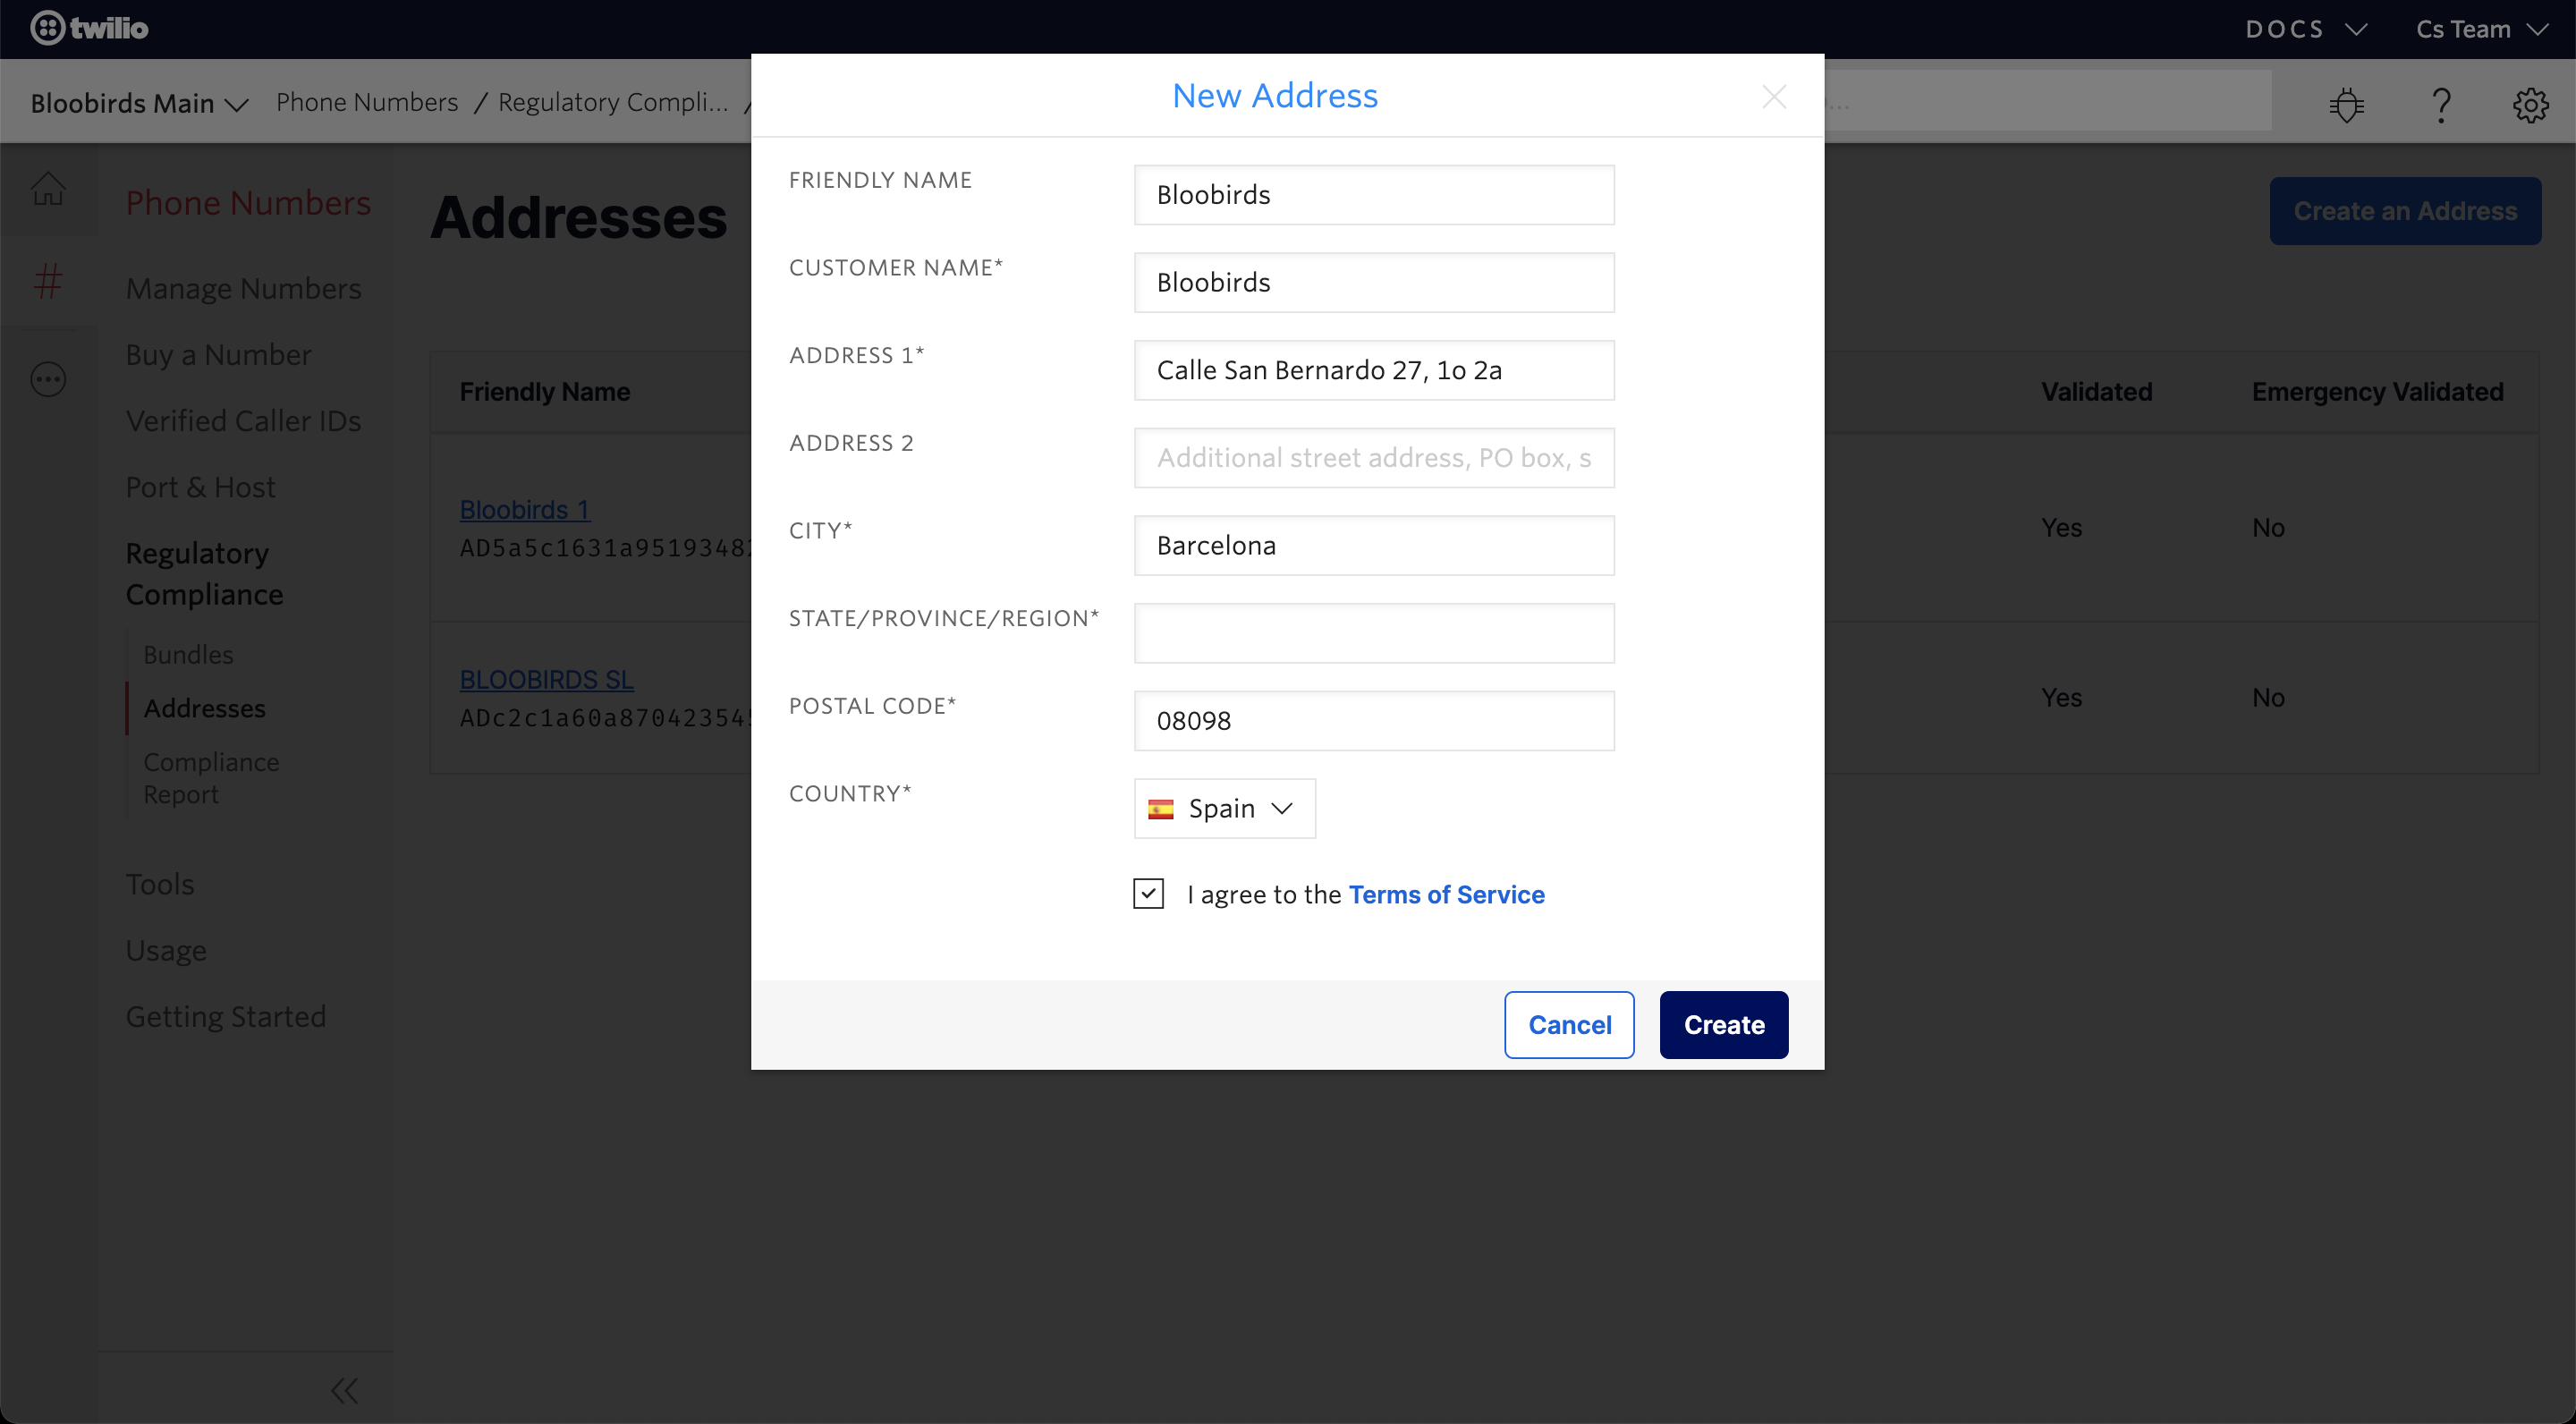The height and width of the screenshot is (1424, 2576).
Task: Collapse the sidebar with double chevron
Action: click(x=344, y=1390)
